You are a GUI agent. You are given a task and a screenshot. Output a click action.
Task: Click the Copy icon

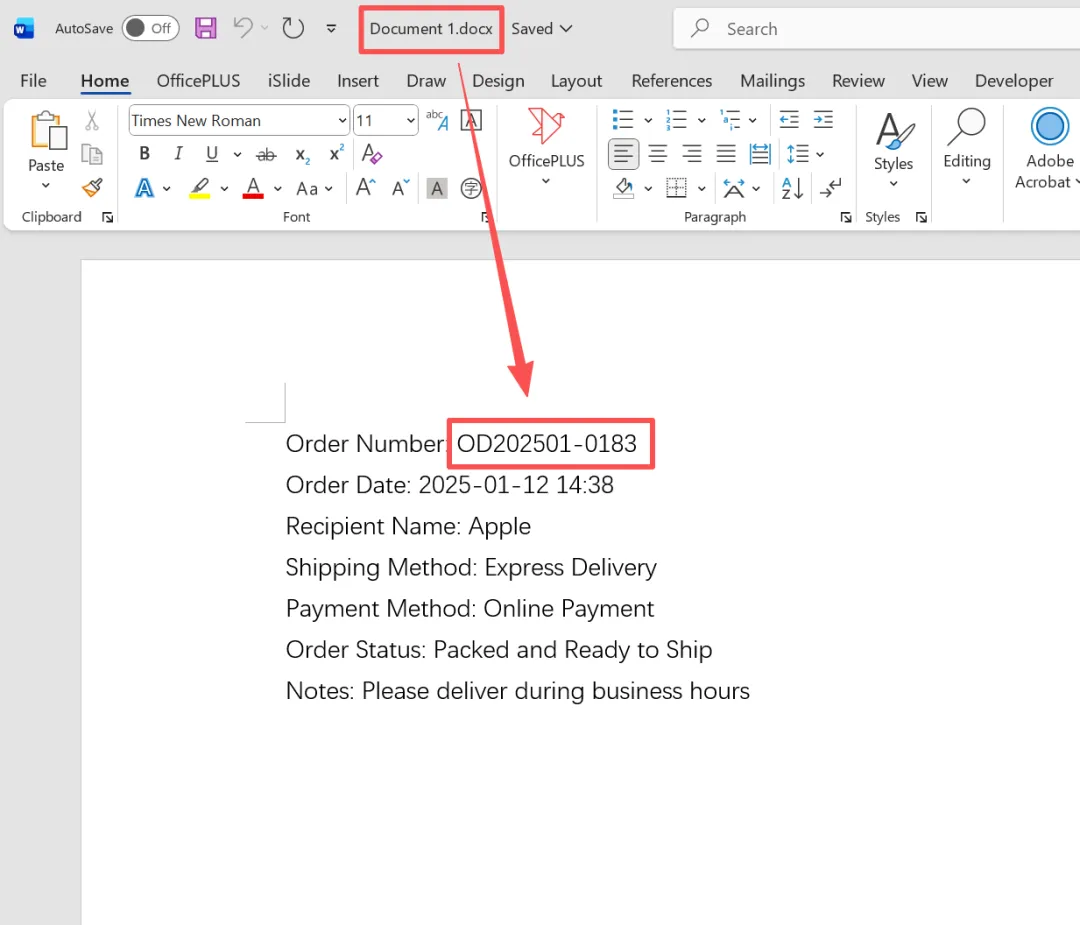pos(92,154)
